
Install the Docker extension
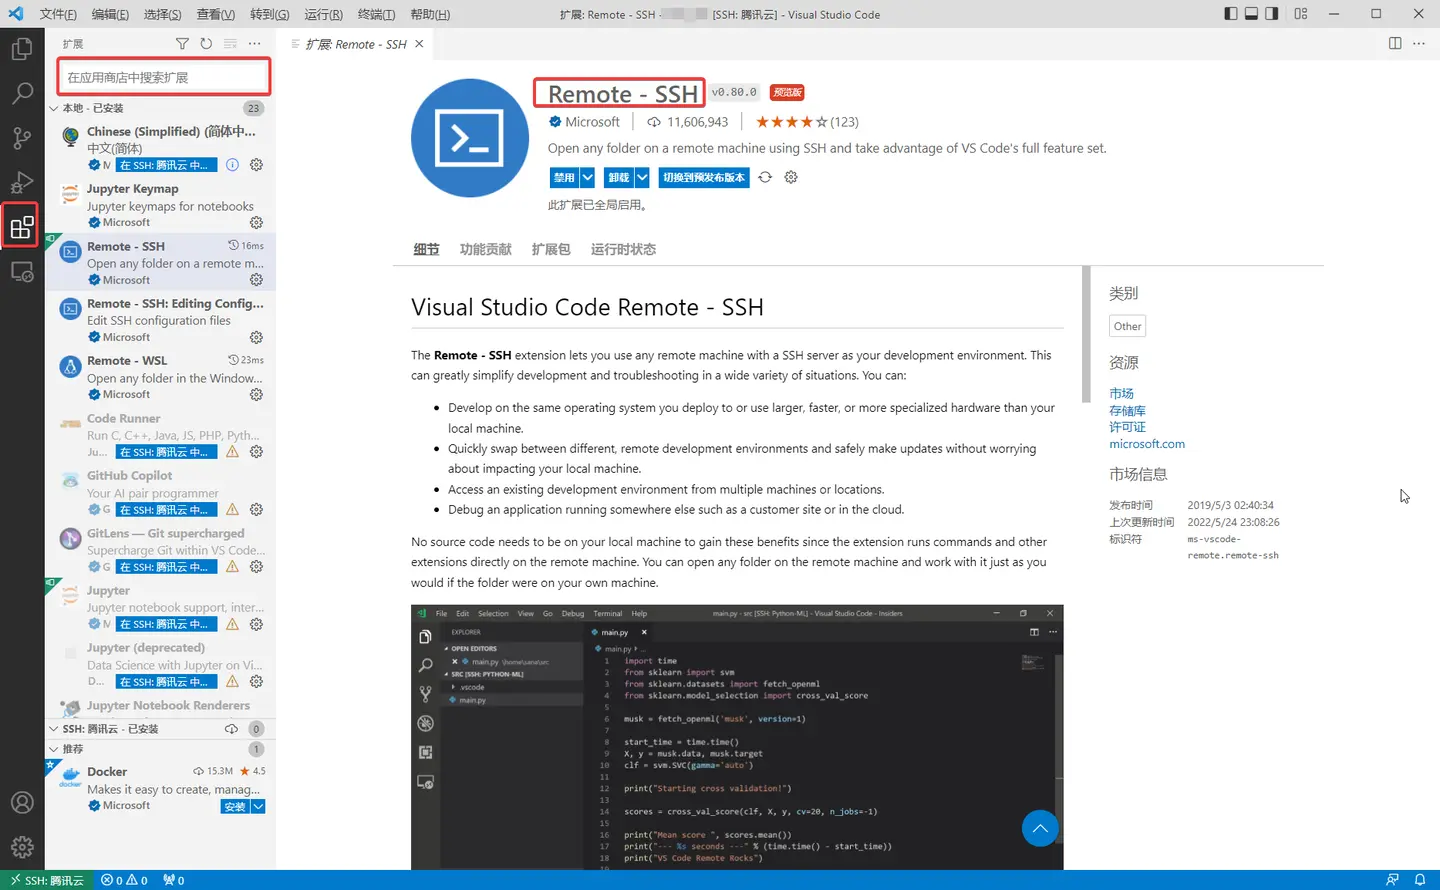tap(233, 806)
